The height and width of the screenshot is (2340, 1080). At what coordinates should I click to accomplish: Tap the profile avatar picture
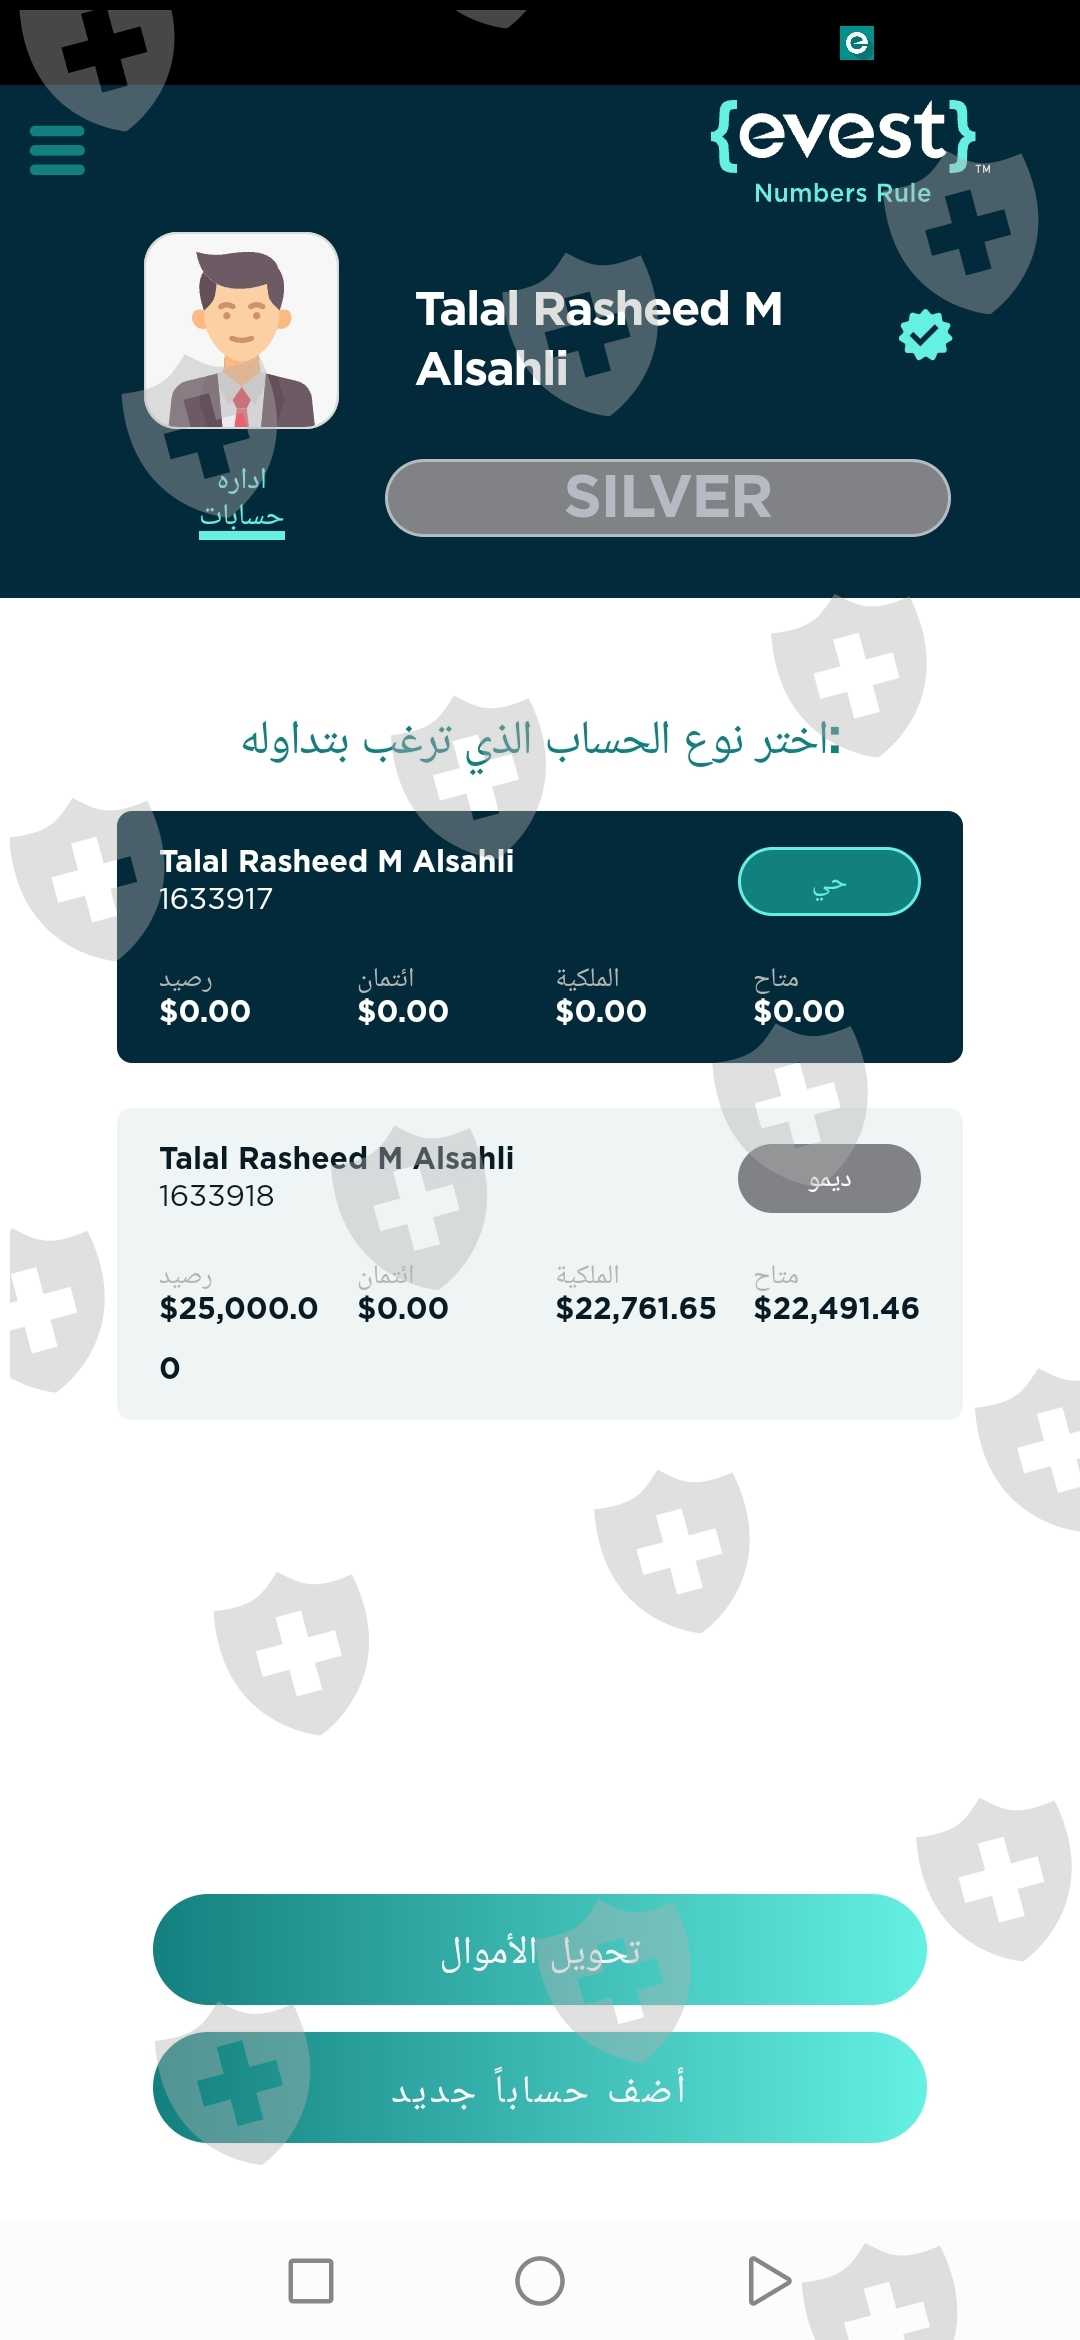tap(241, 331)
